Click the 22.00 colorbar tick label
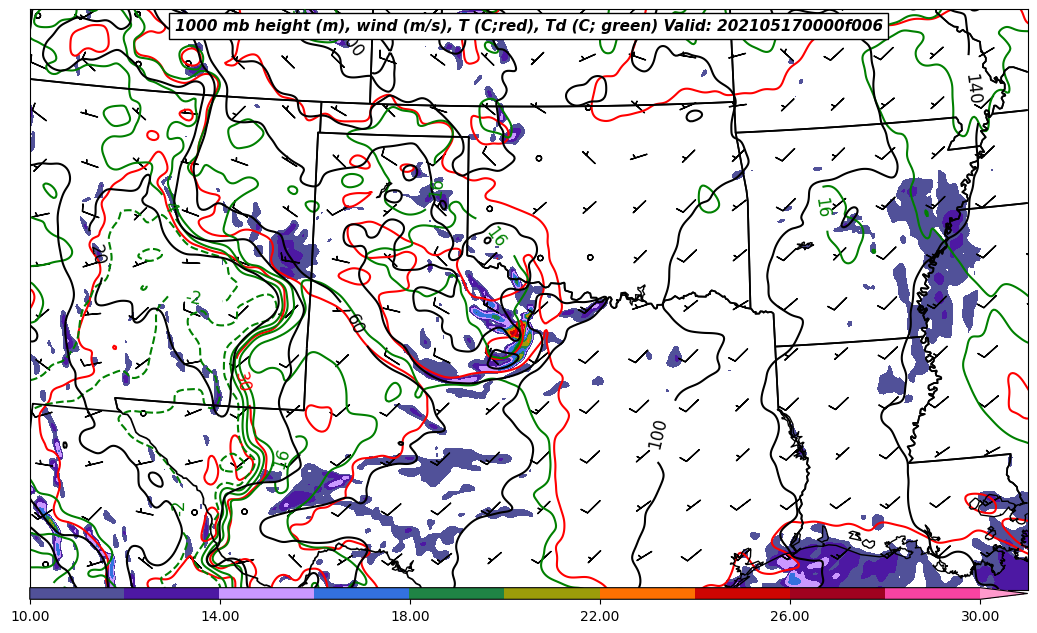 (600, 616)
